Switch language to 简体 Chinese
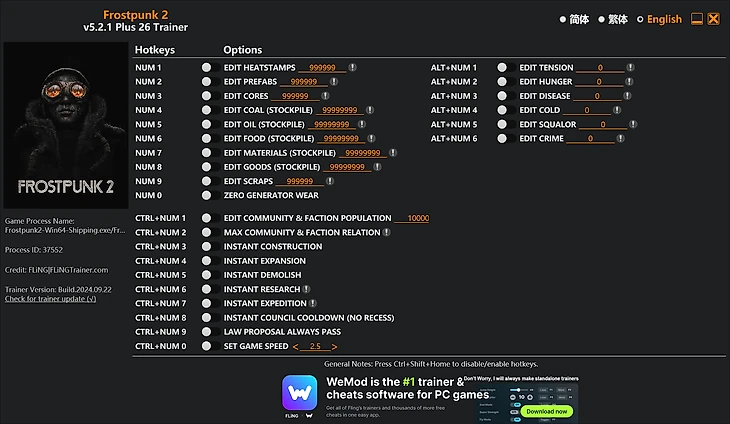This screenshot has width=730, height=424. pyautogui.click(x=574, y=20)
